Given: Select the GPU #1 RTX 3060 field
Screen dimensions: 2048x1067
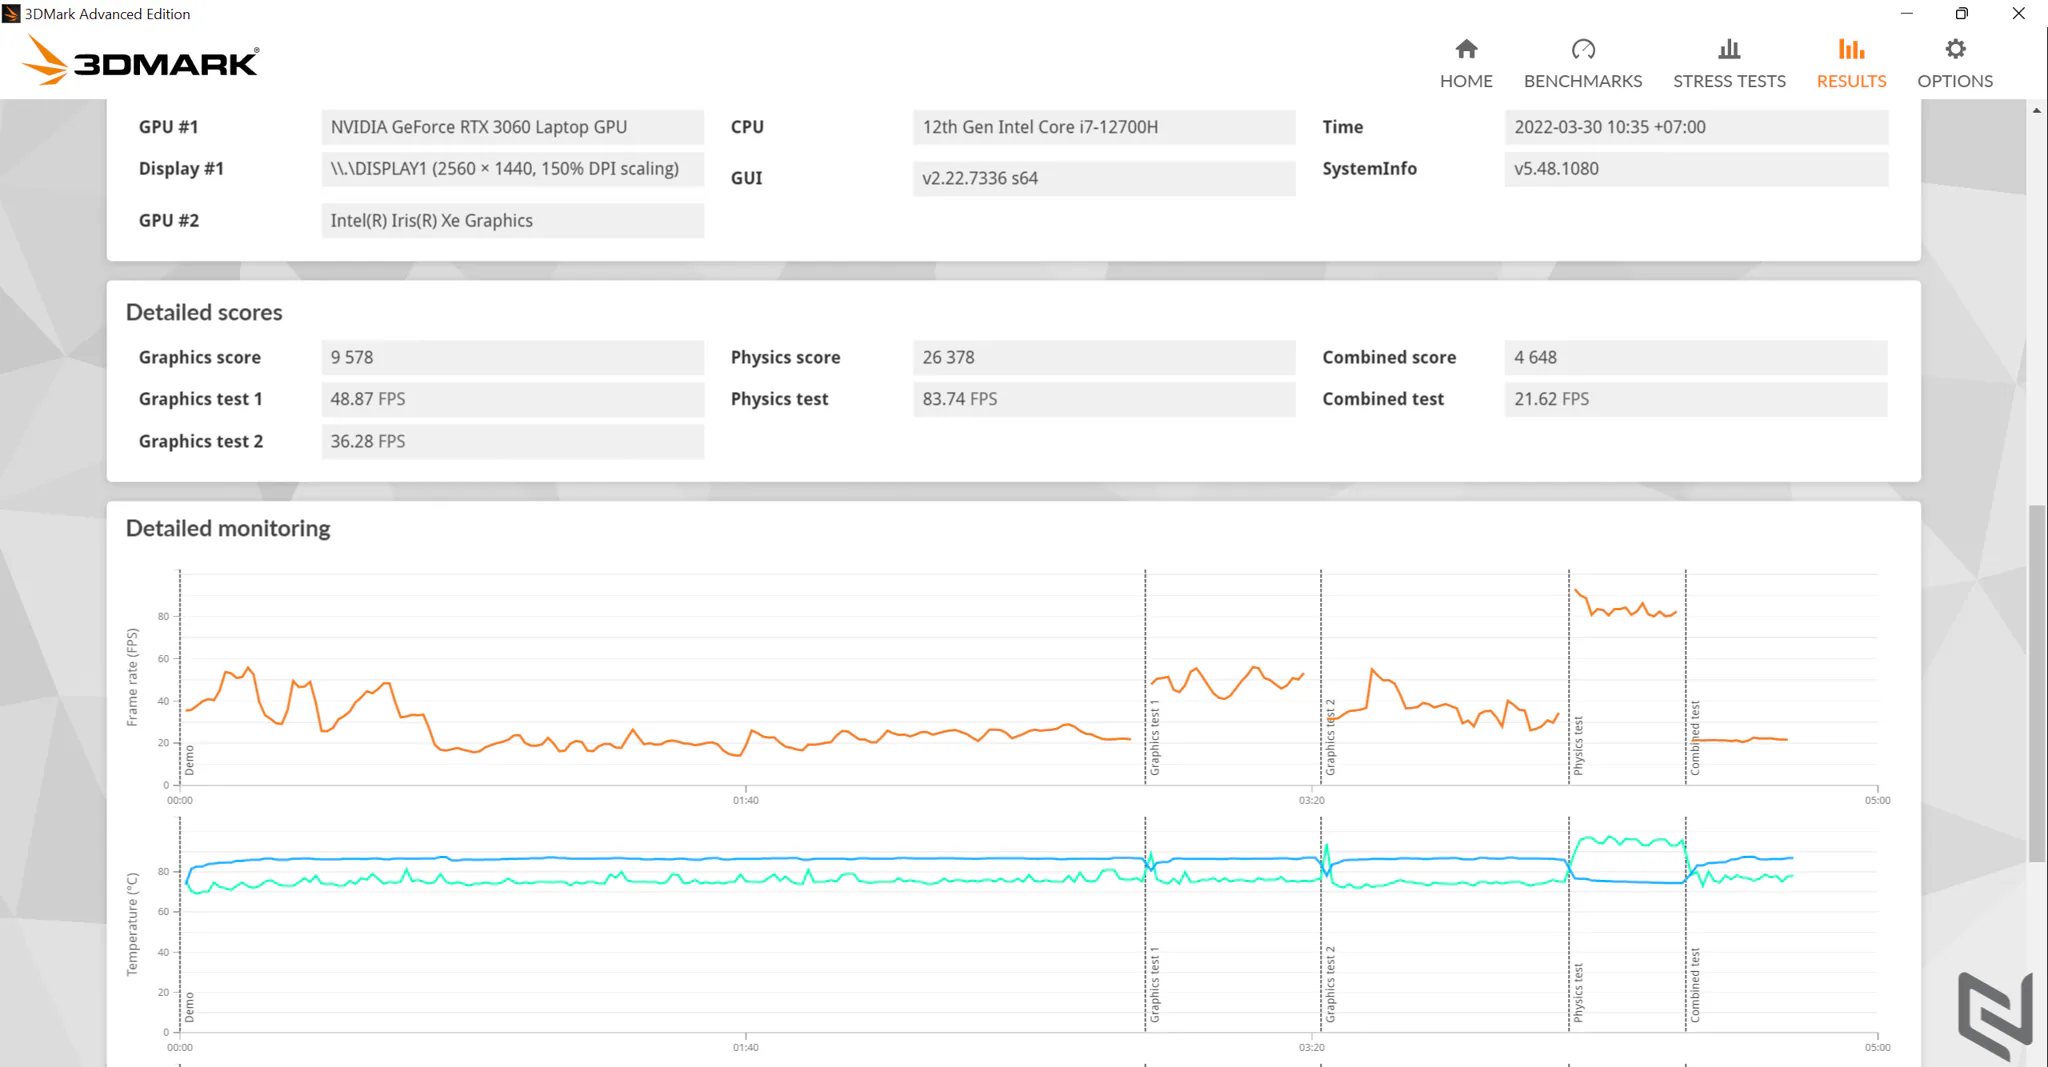Looking at the screenshot, I should (x=512, y=127).
